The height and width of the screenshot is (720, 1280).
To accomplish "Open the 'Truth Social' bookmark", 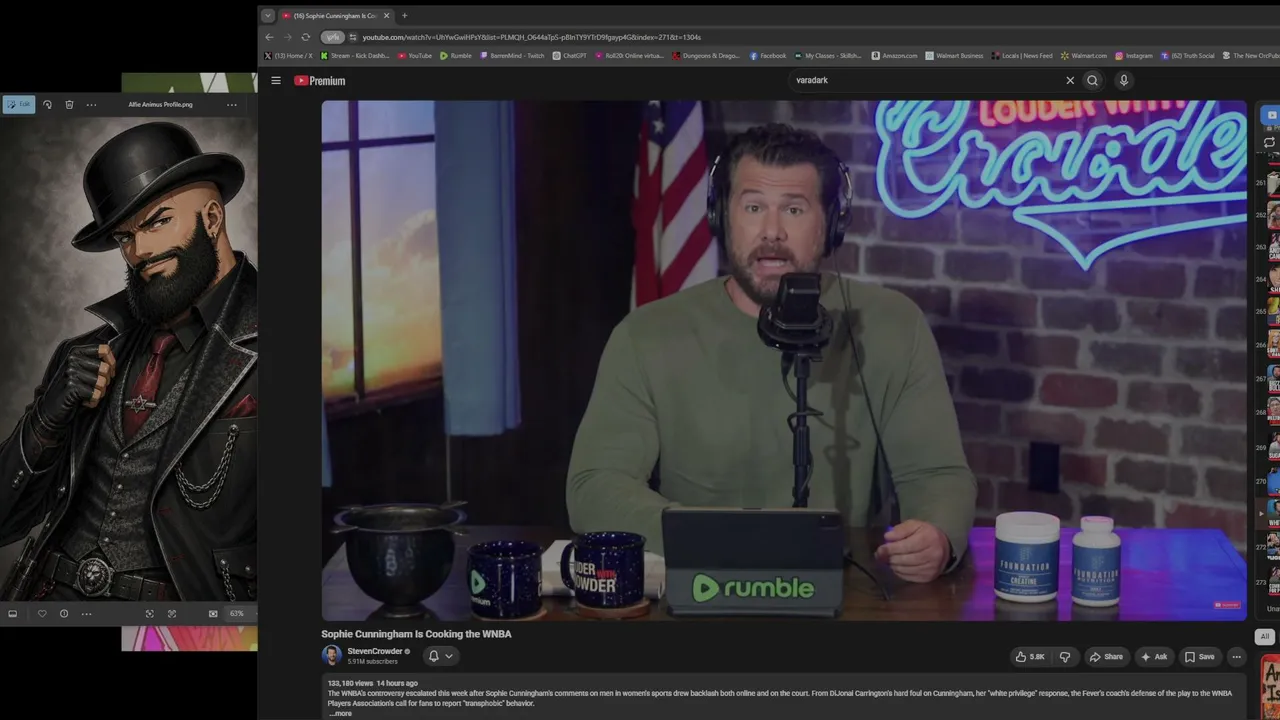I will pyautogui.click(x=1188, y=56).
